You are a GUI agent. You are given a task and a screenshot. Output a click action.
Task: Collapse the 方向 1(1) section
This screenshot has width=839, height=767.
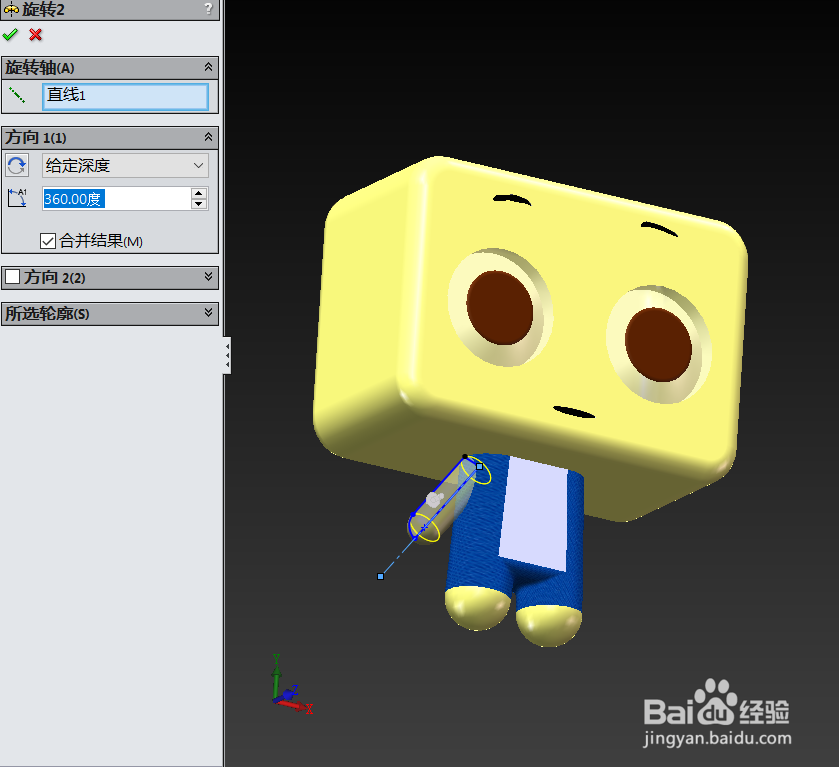pyautogui.click(x=208, y=137)
